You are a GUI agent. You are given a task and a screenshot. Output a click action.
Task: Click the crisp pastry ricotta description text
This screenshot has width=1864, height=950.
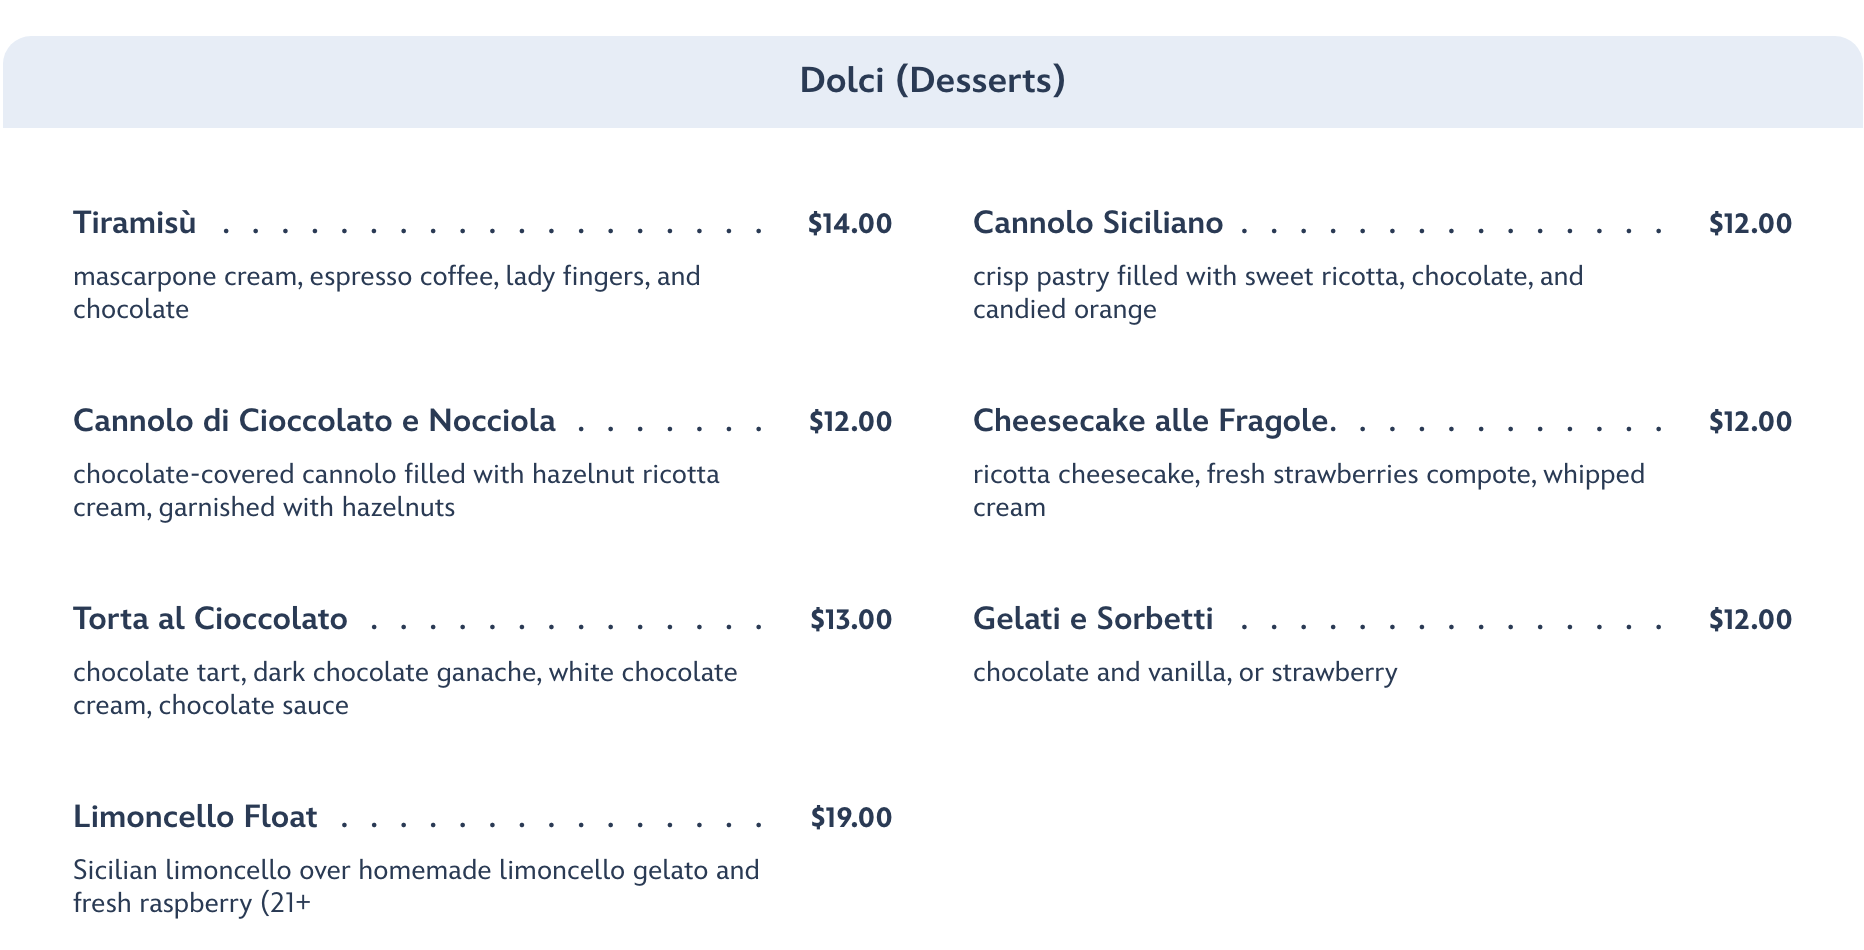pyautogui.click(x=1277, y=292)
